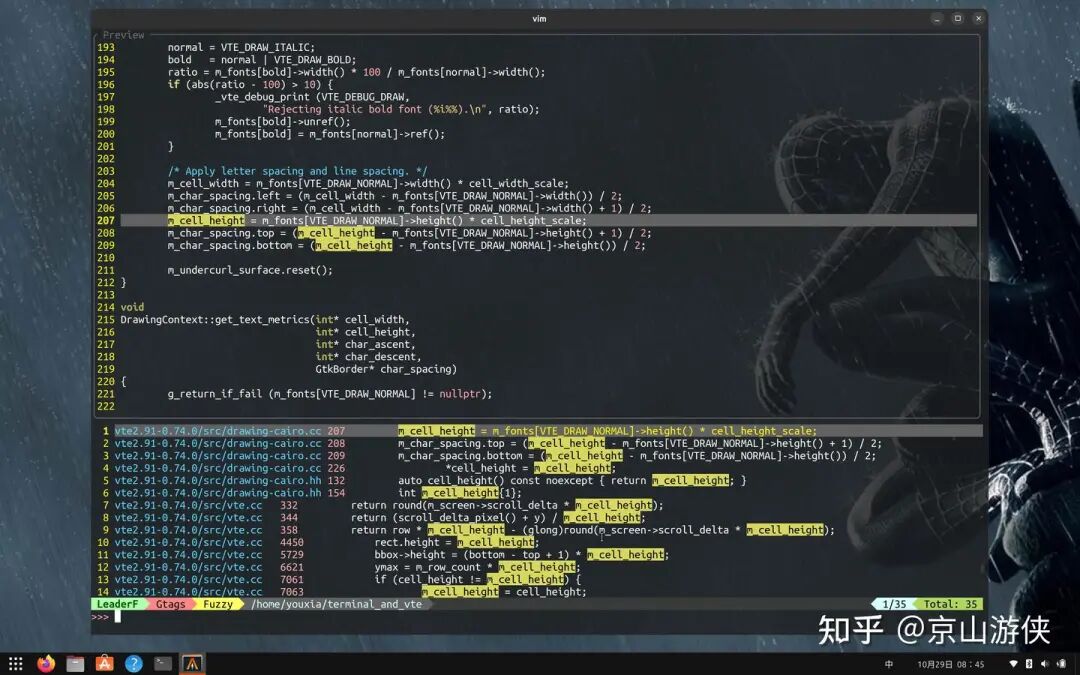
Task: Click 'normal = VTE_DRAW_ITALIC;' on line 193
Action: [x=241, y=48]
